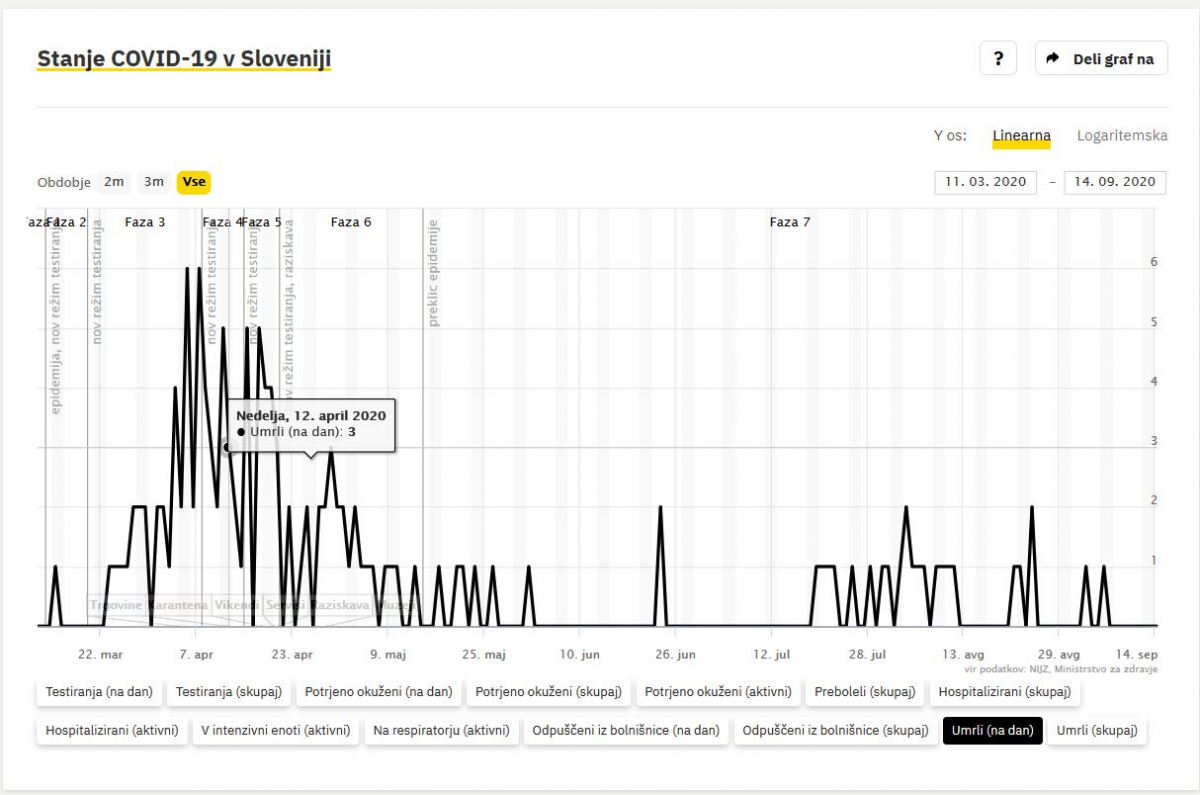Disable the active Umrli (na dan) series
This screenshot has width=1200, height=795.
[x=992, y=731]
